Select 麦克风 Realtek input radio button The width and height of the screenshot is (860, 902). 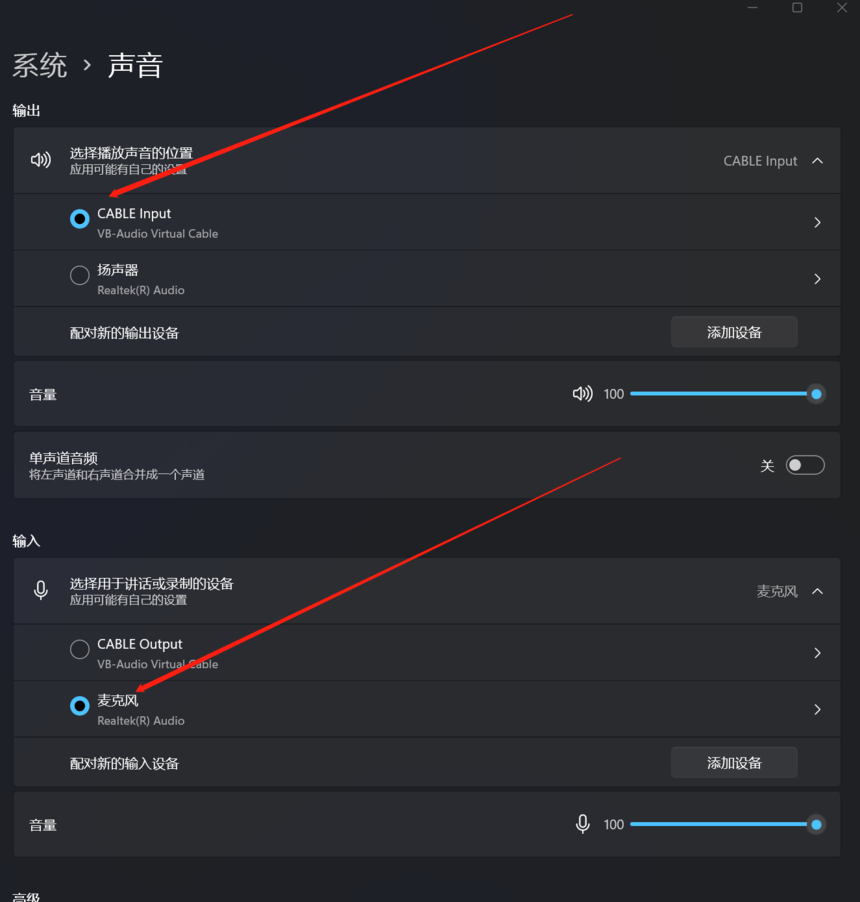click(79, 705)
